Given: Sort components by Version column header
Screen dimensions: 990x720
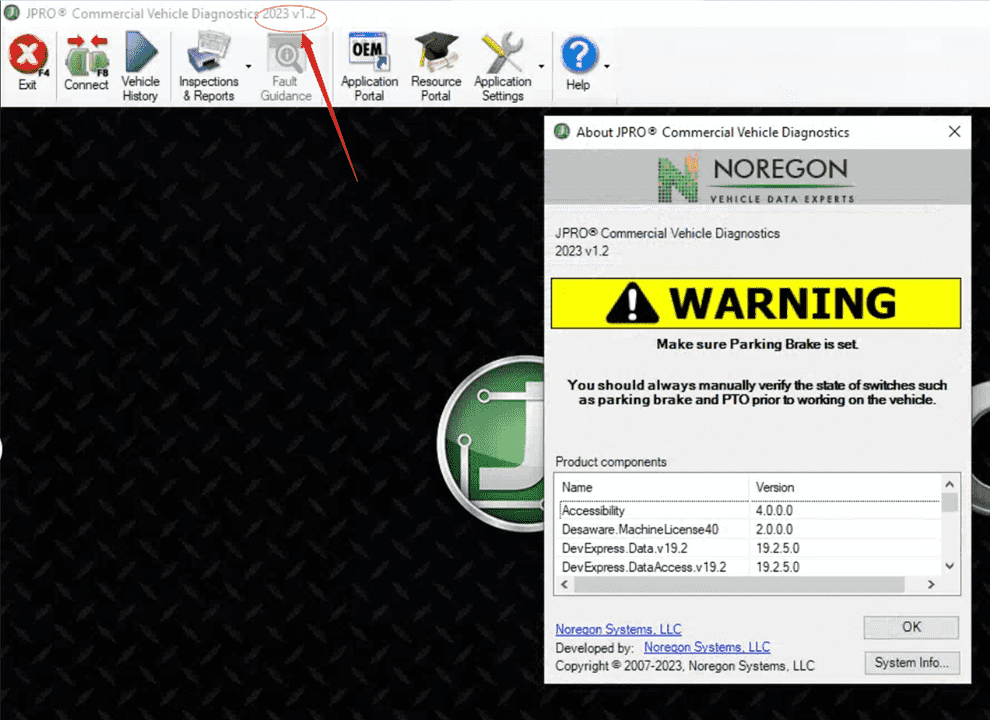Looking at the screenshot, I should (x=845, y=488).
